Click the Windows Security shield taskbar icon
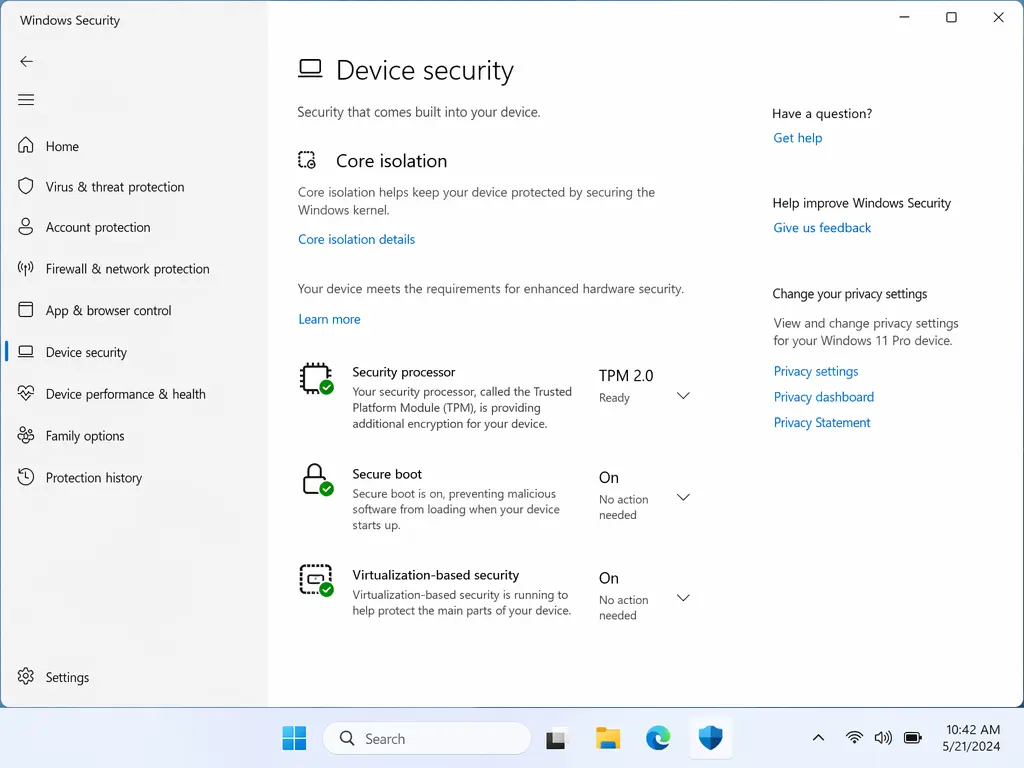Image resolution: width=1024 pixels, height=768 pixels. pyautogui.click(x=710, y=738)
